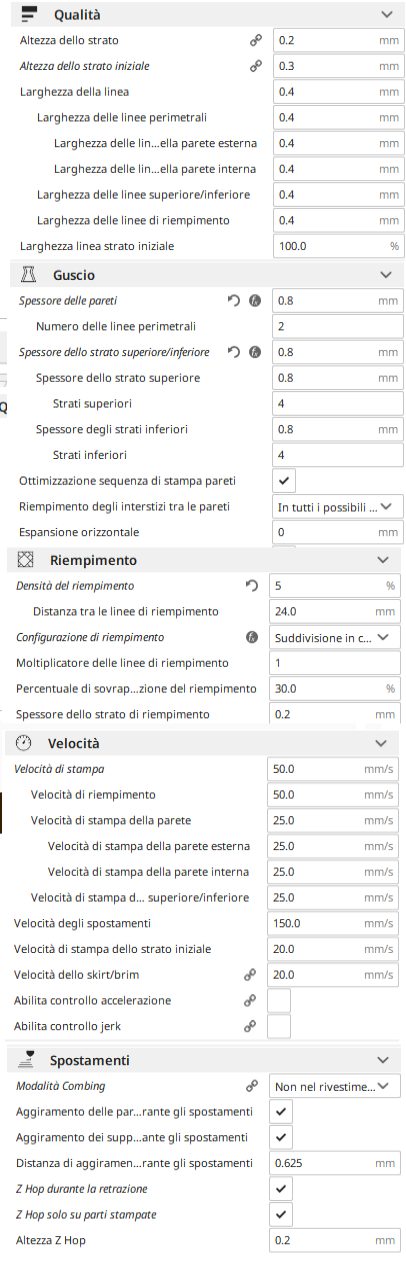406x1270 pixels.
Task: Reset Densità del riempimento with revert arrow
Action: [x=251, y=585]
